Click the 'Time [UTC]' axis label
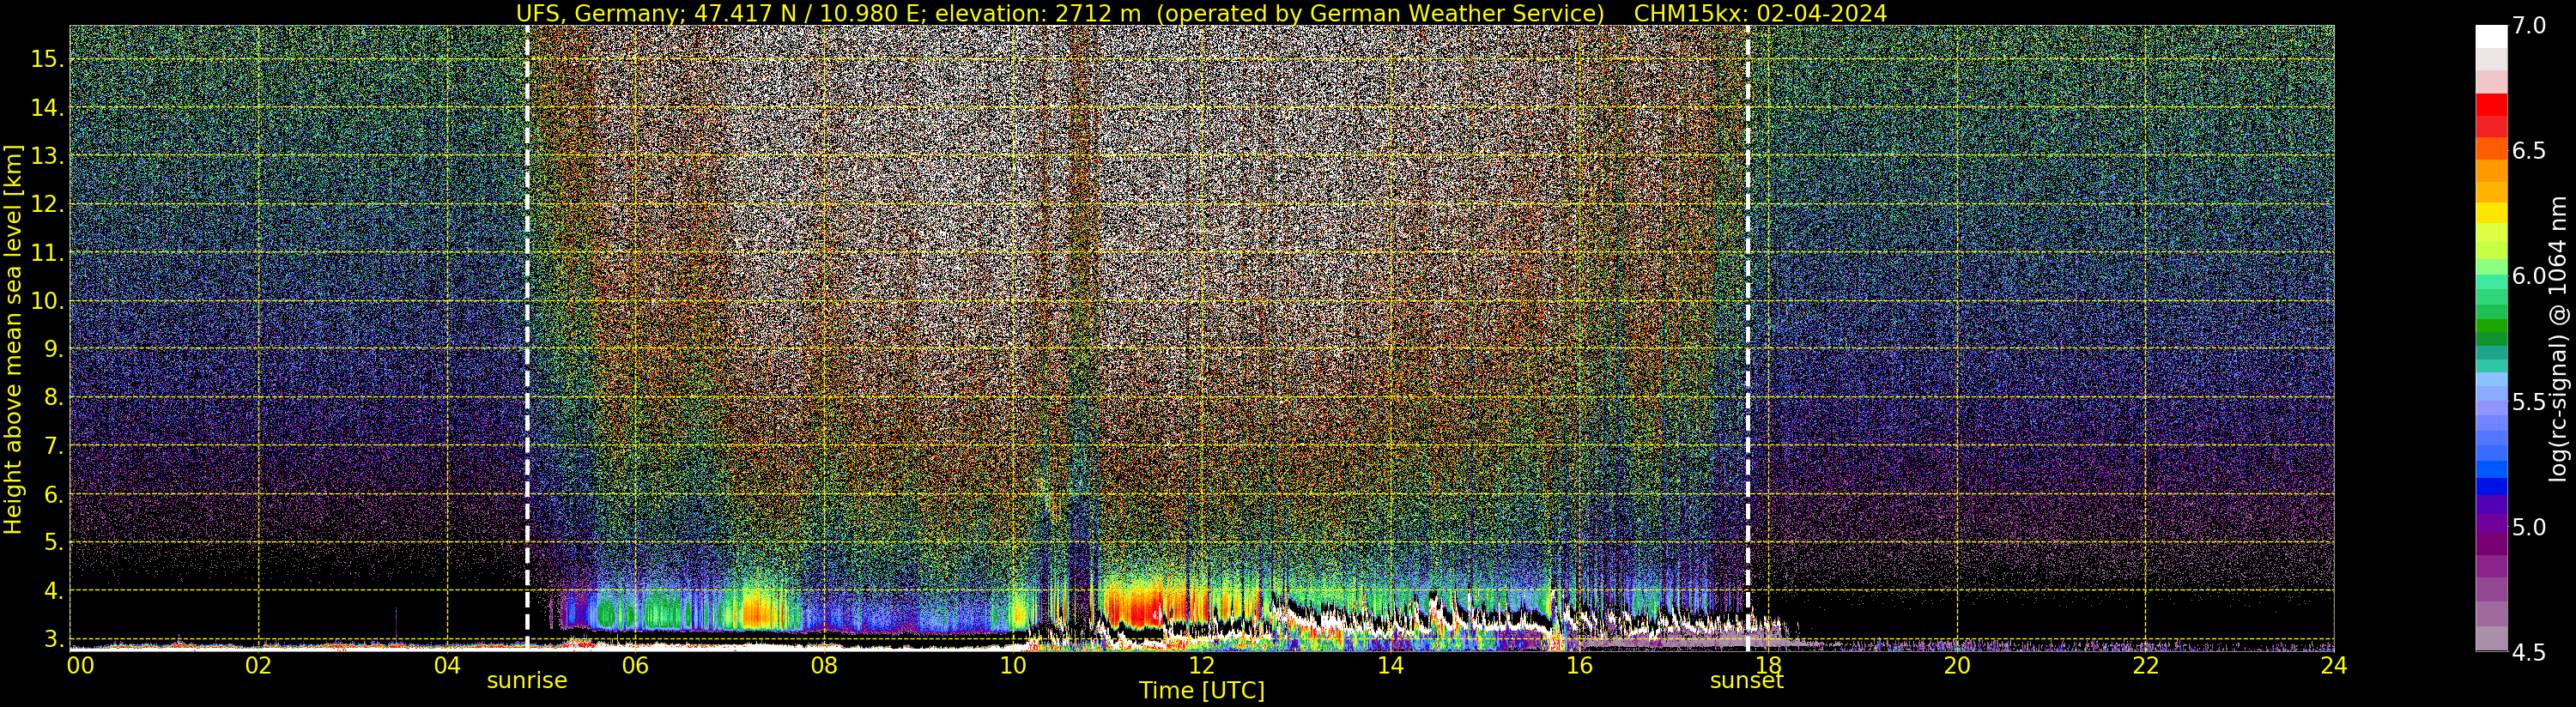This screenshot has height=707, width=2576. [1201, 690]
